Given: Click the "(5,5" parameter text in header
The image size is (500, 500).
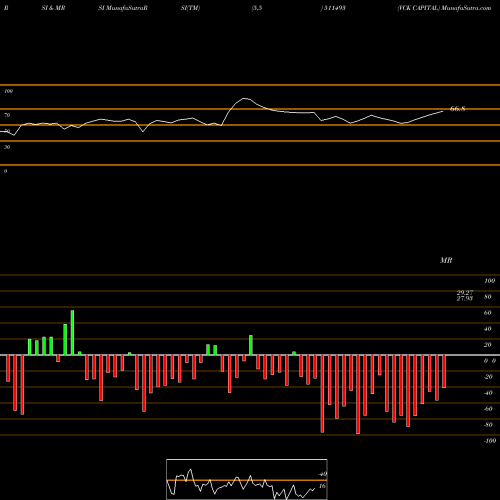Looking at the screenshot, I should point(257,8).
